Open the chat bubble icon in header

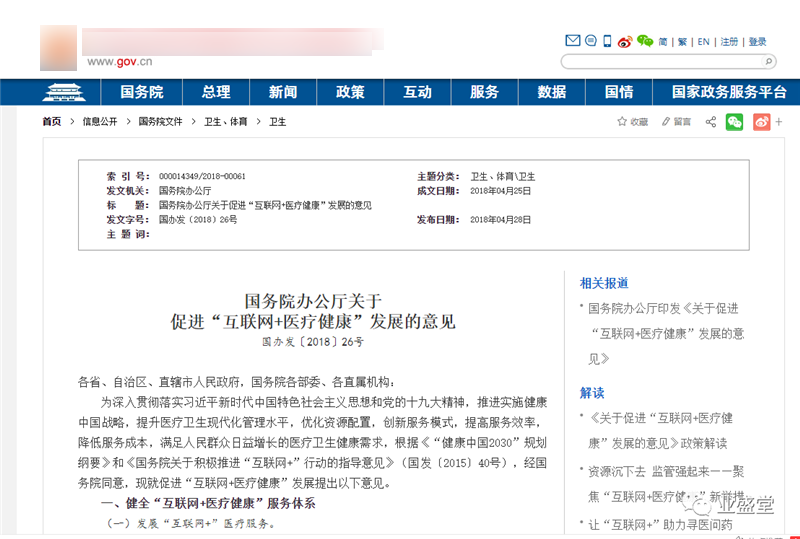pyautogui.click(x=590, y=41)
